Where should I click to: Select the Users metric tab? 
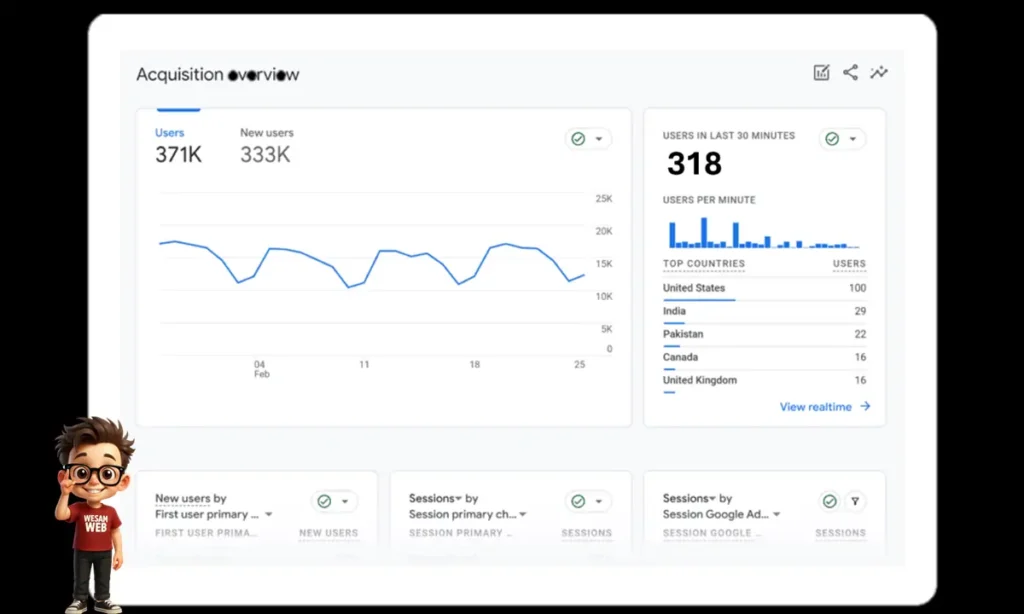(170, 132)
